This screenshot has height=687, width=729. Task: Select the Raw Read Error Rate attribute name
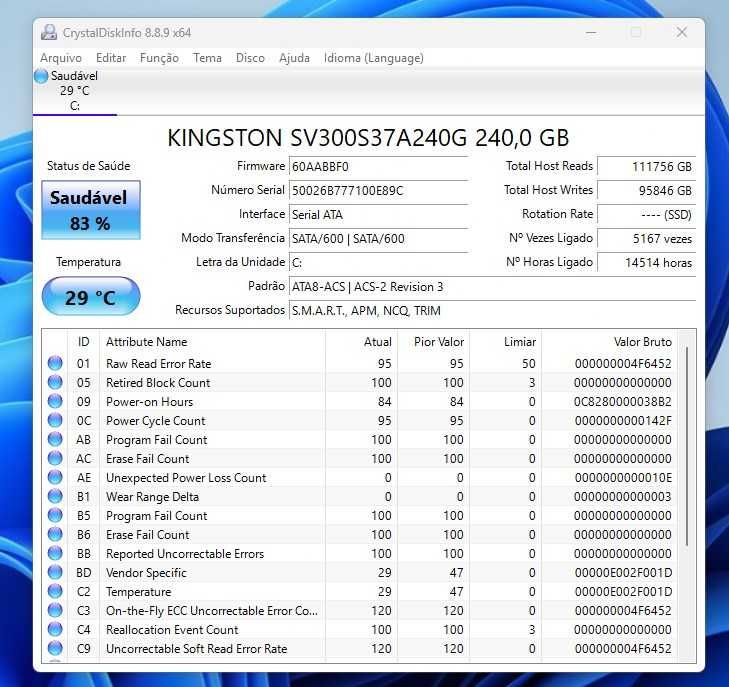(x=159, y=363)
